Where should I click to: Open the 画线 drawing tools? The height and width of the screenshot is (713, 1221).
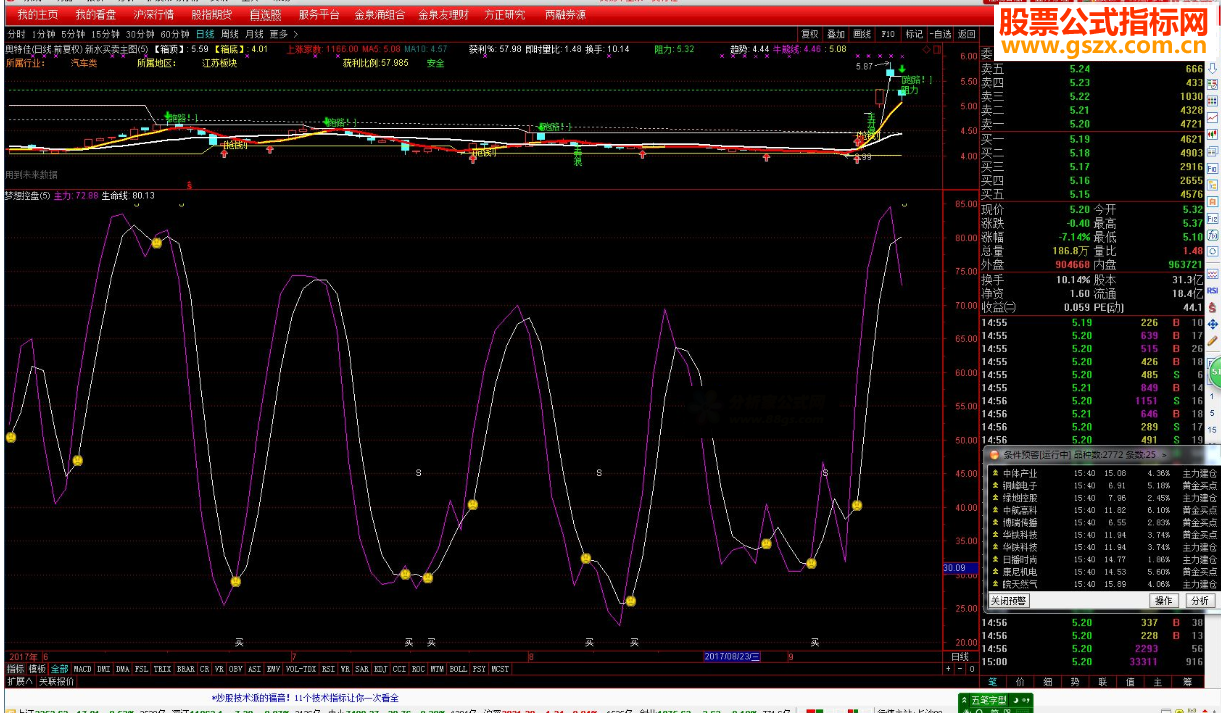(x=862, y=34)
